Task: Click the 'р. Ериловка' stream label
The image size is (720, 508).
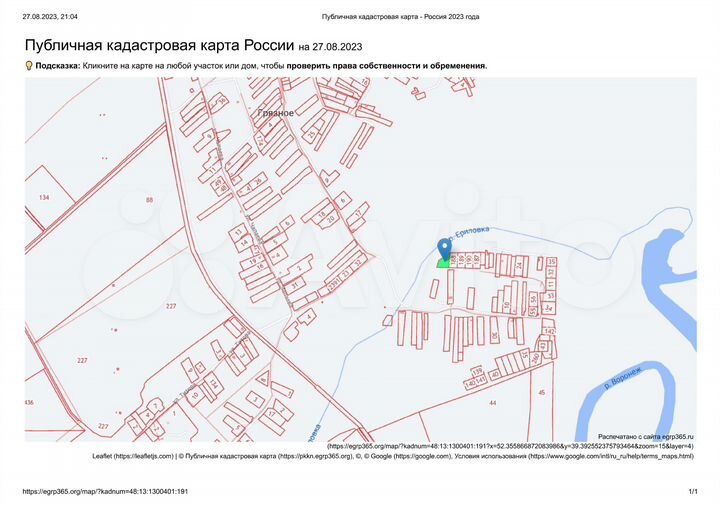Action: [468, 233]
